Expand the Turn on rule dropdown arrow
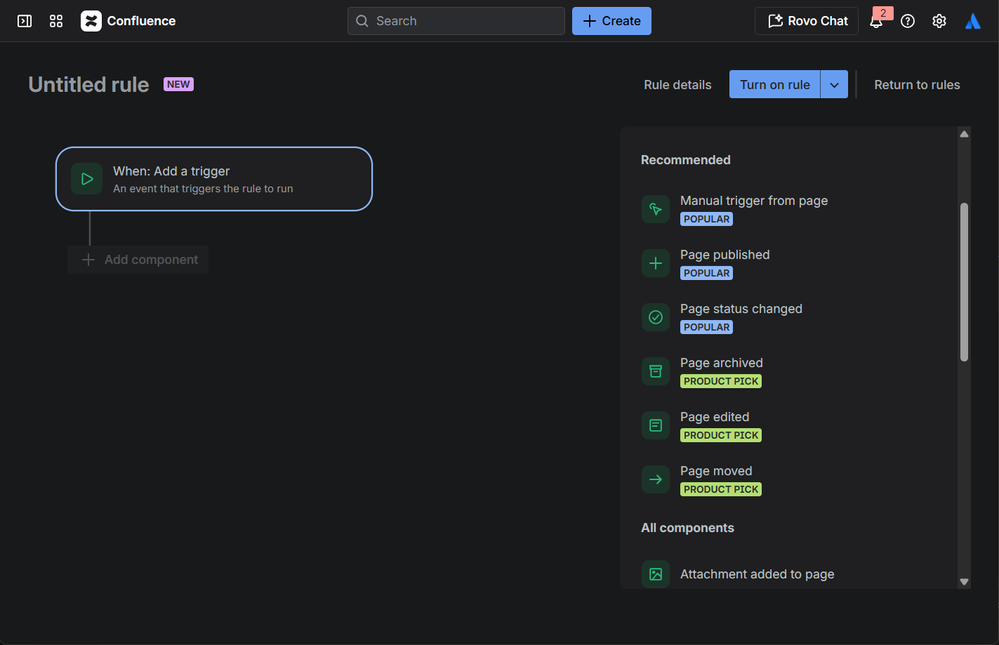 pyautogui.click(x=835, y=85)
